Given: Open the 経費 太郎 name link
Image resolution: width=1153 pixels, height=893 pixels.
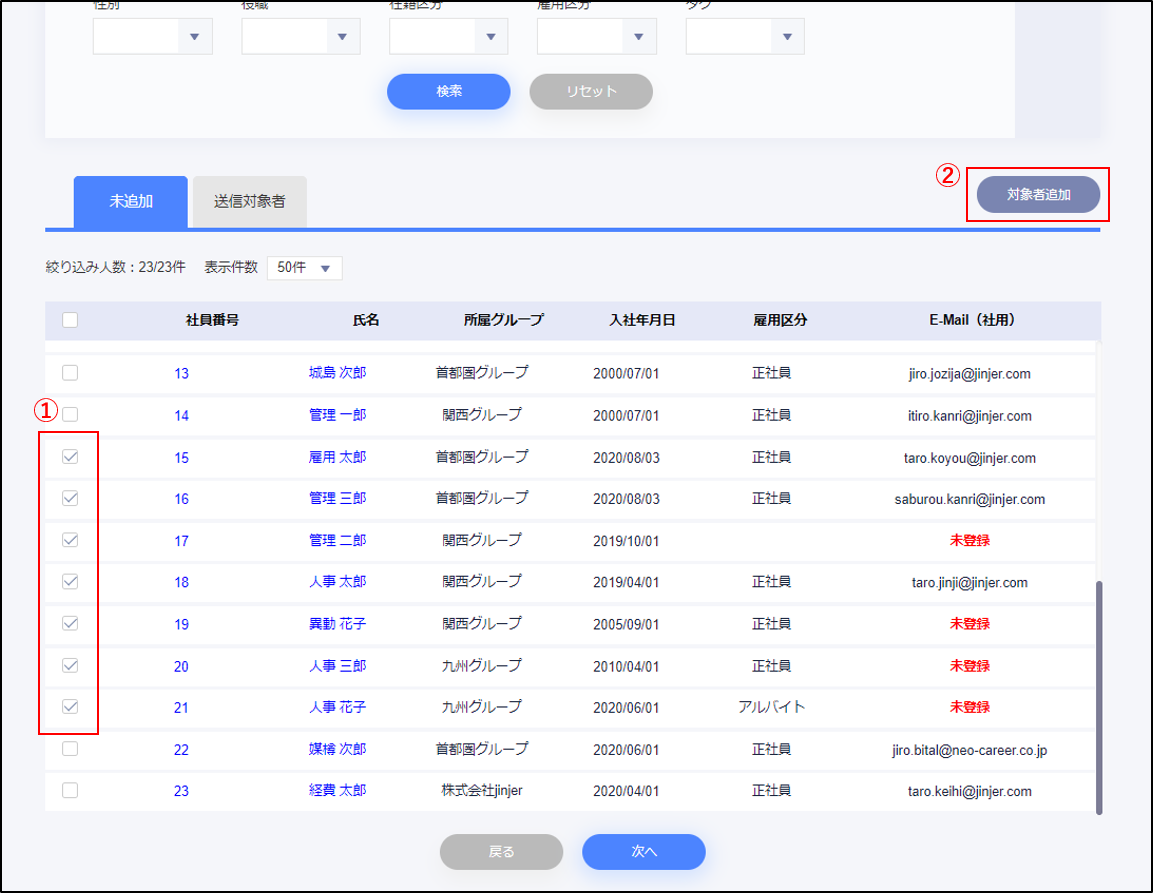Looking at the screenshot, I should 338,791.
